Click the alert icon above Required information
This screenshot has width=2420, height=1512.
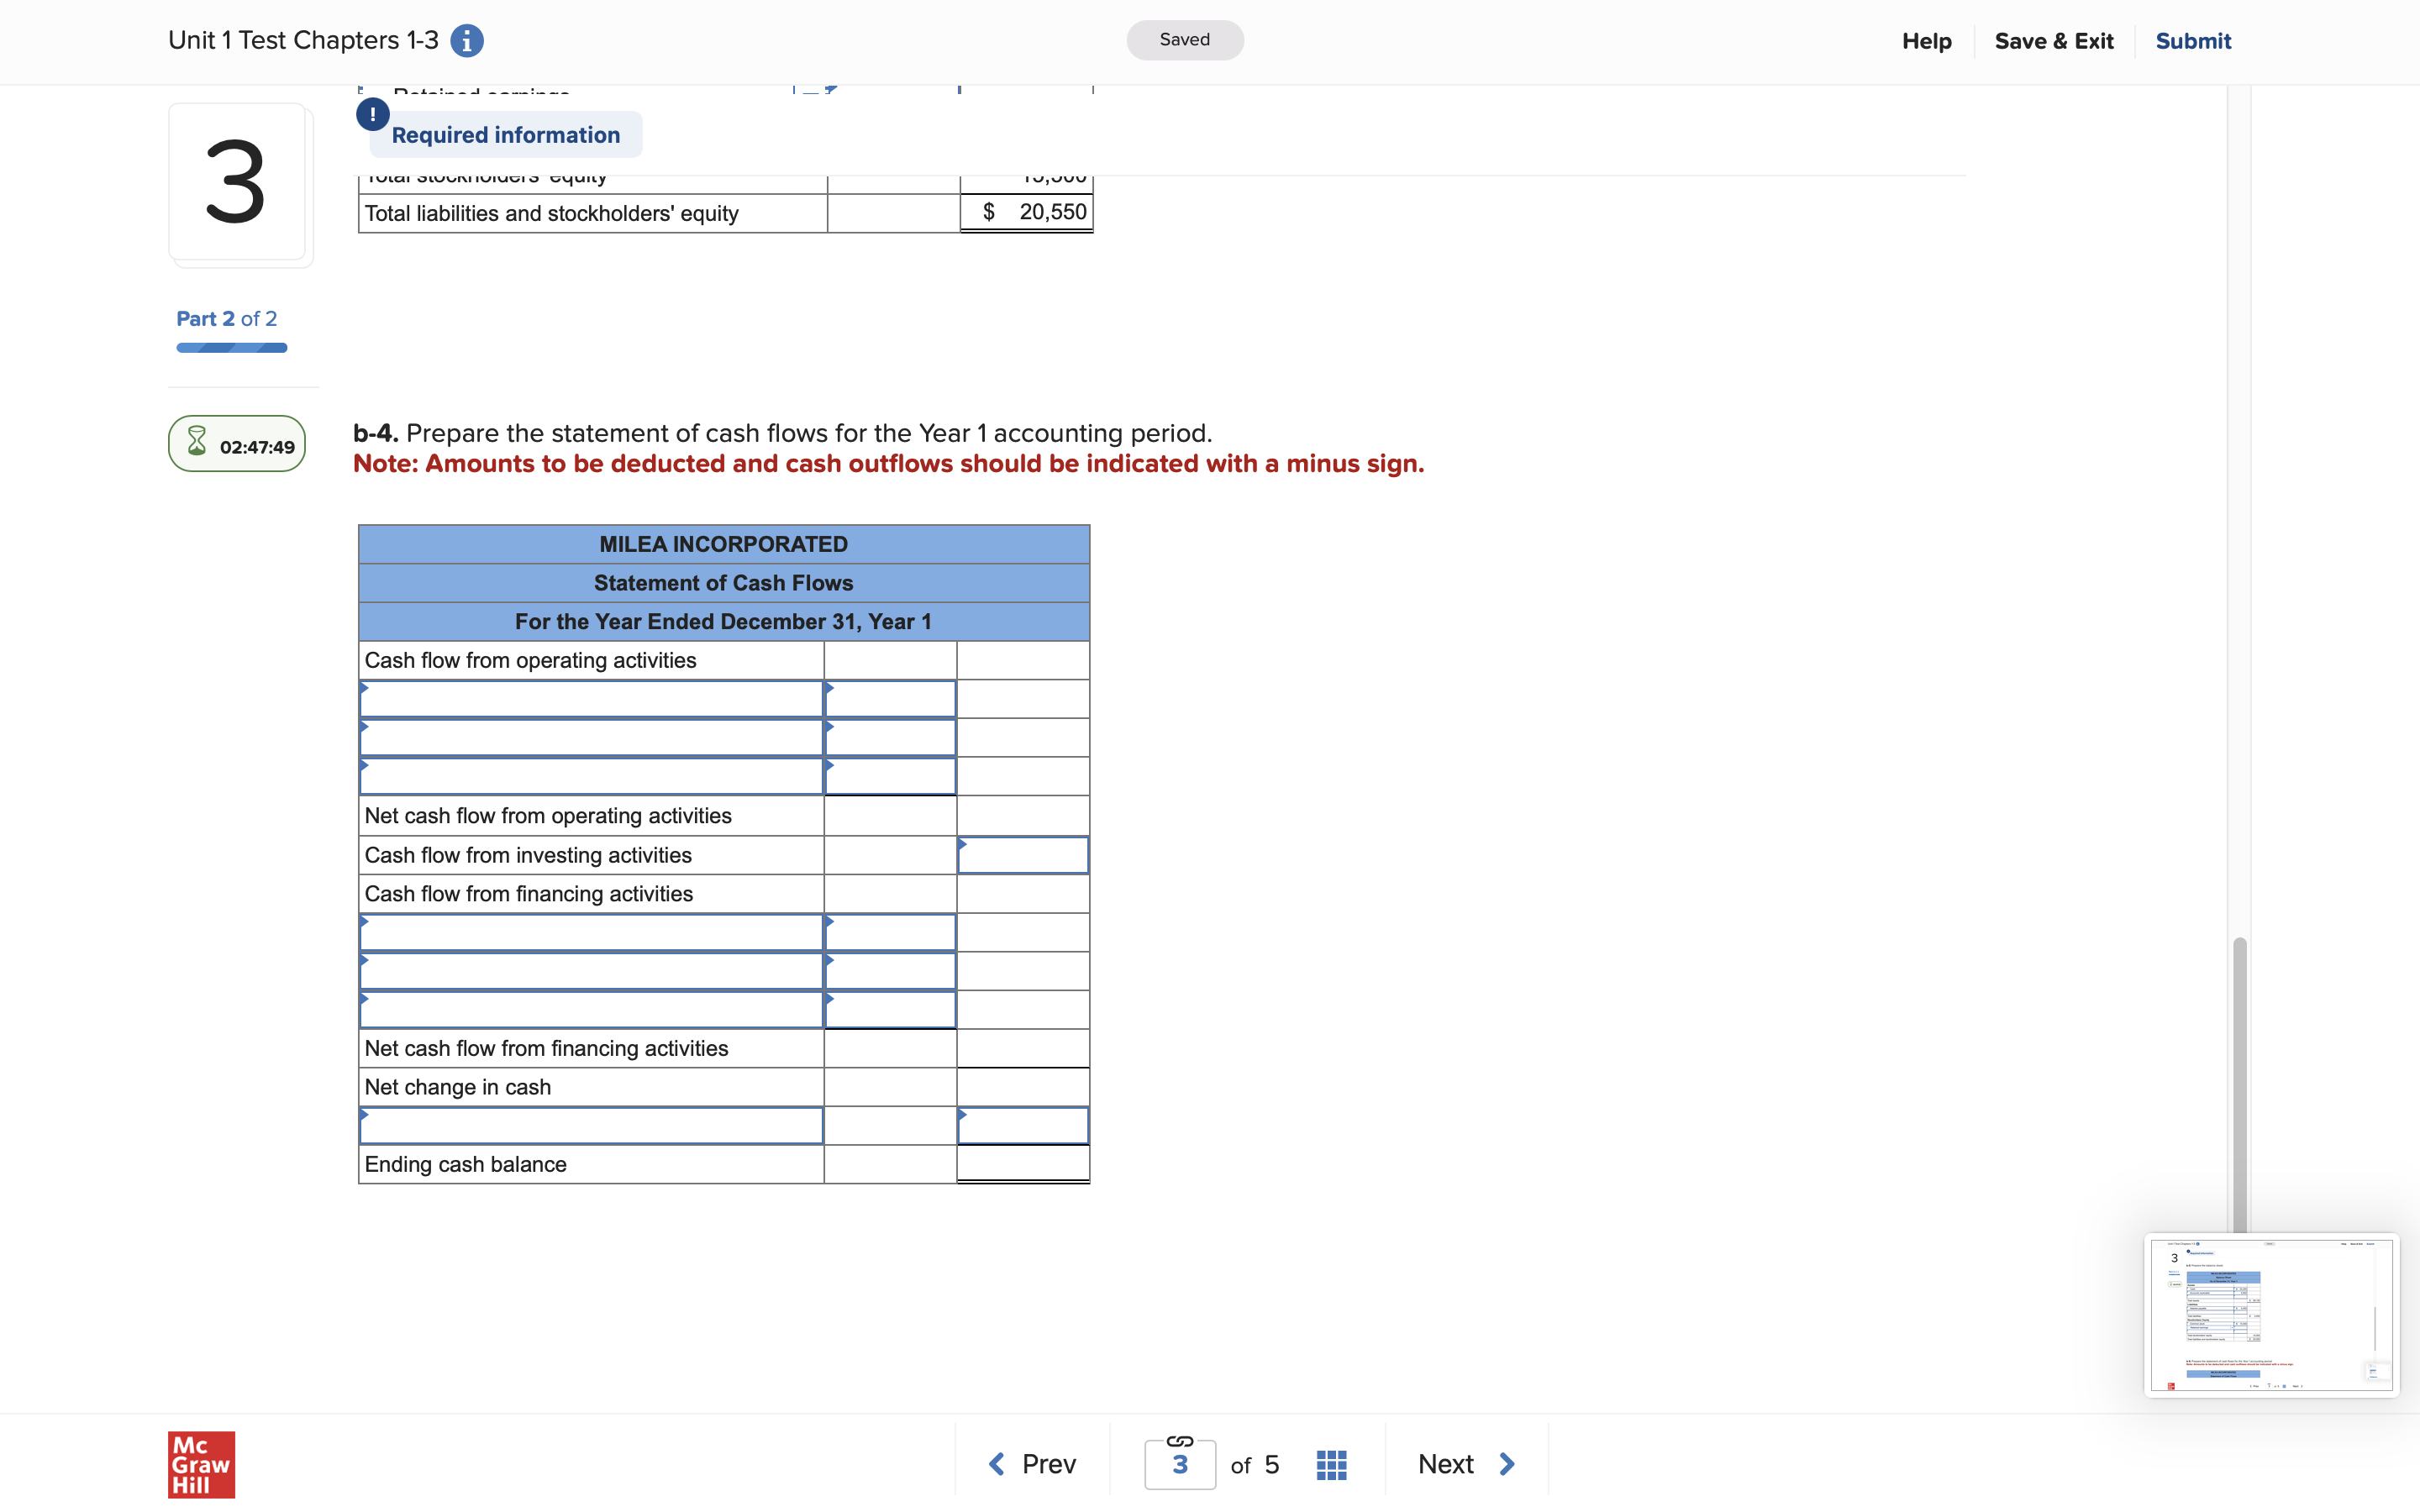[372, 114]
